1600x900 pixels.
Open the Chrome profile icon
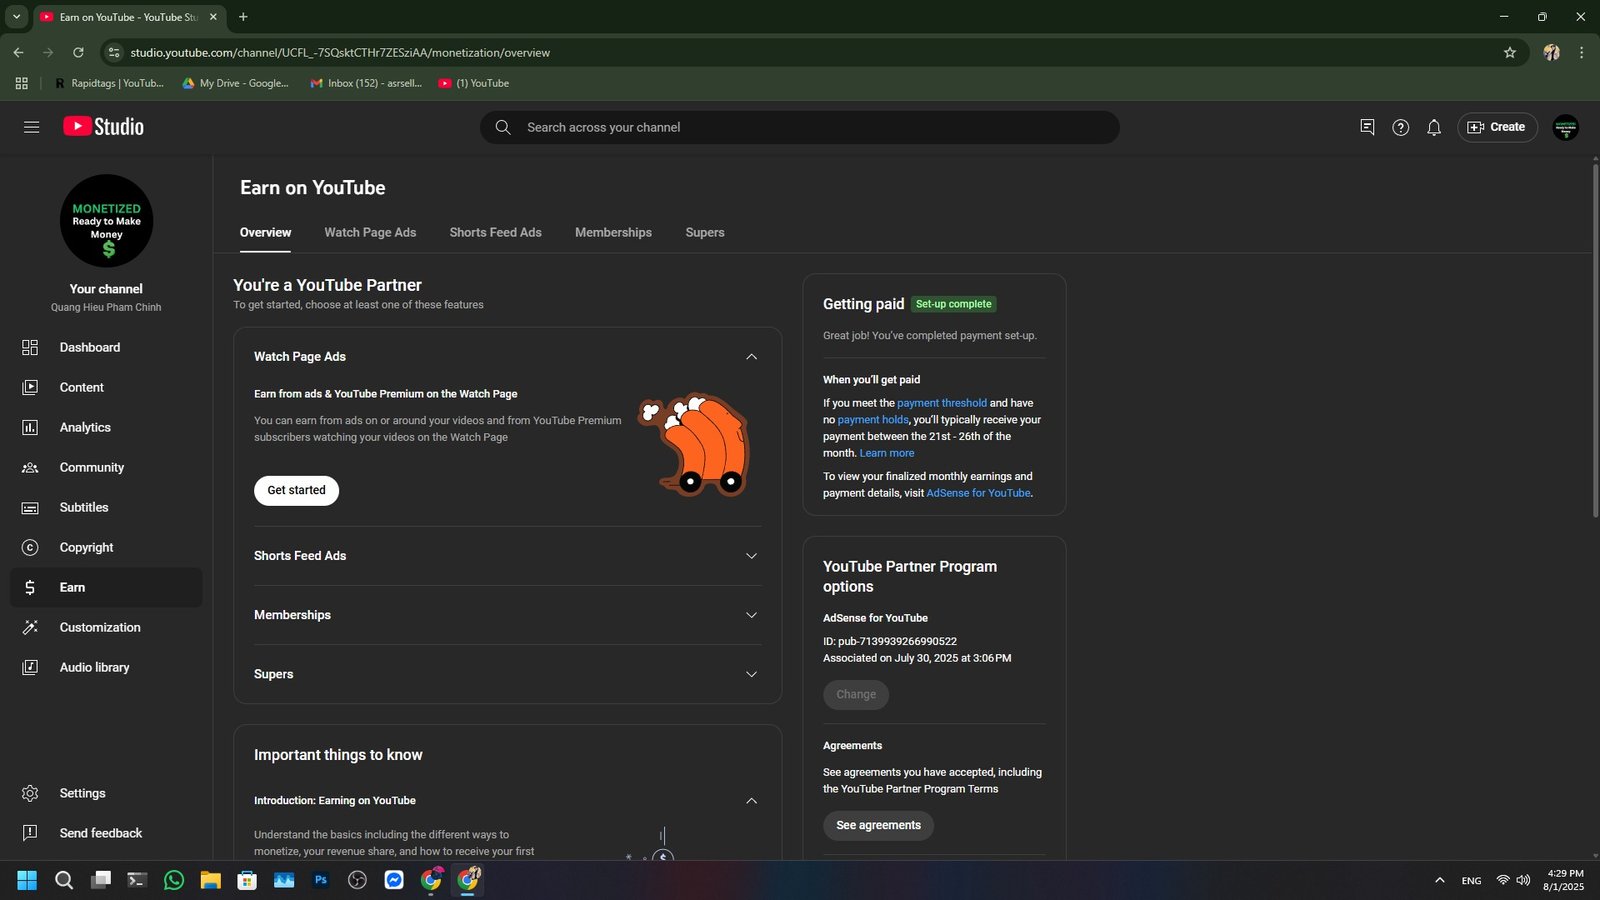point(1551,52)
